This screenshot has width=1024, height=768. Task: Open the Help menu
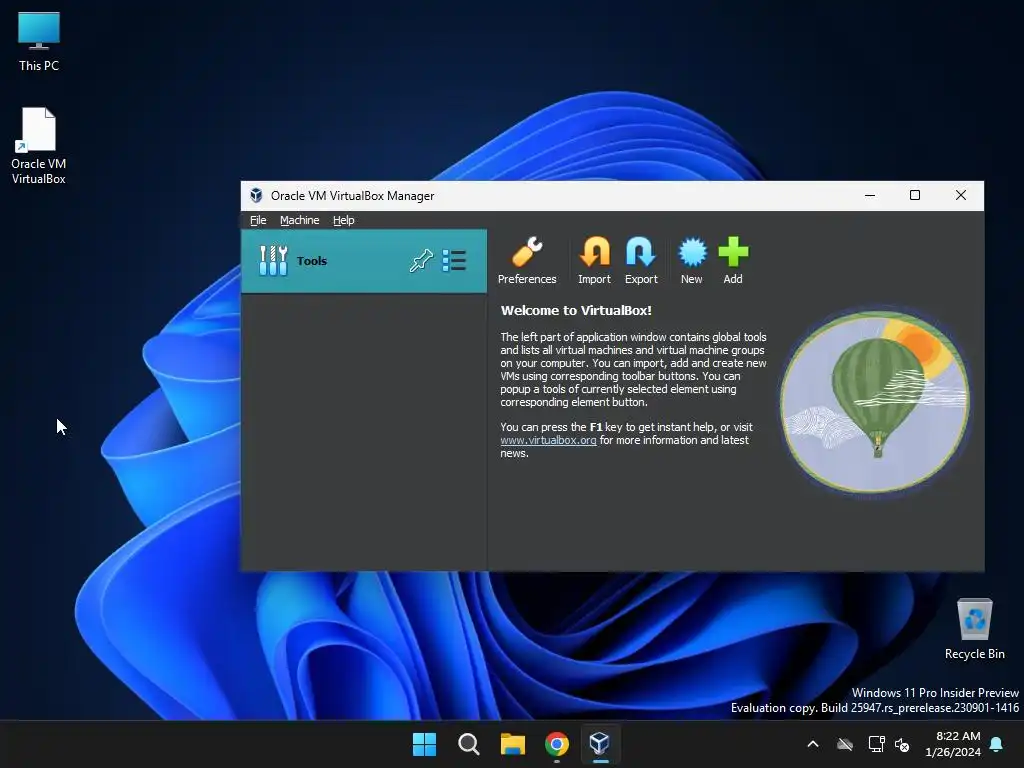click(344, 220)
